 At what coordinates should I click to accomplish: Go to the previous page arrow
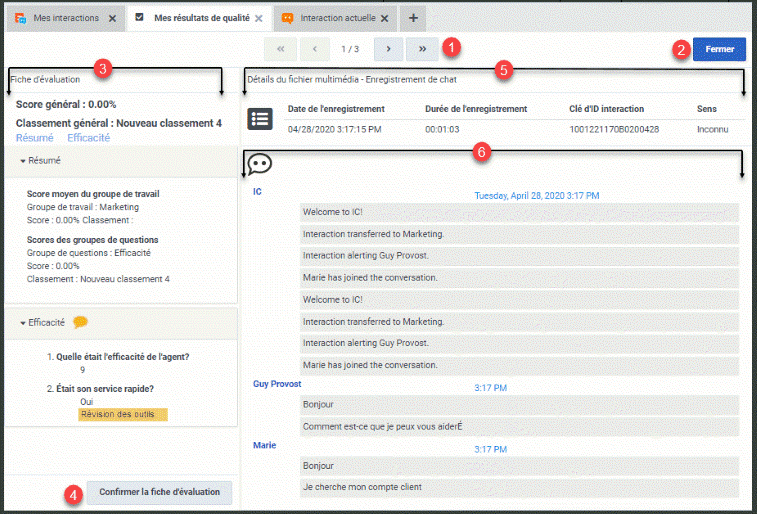(315, 48)
